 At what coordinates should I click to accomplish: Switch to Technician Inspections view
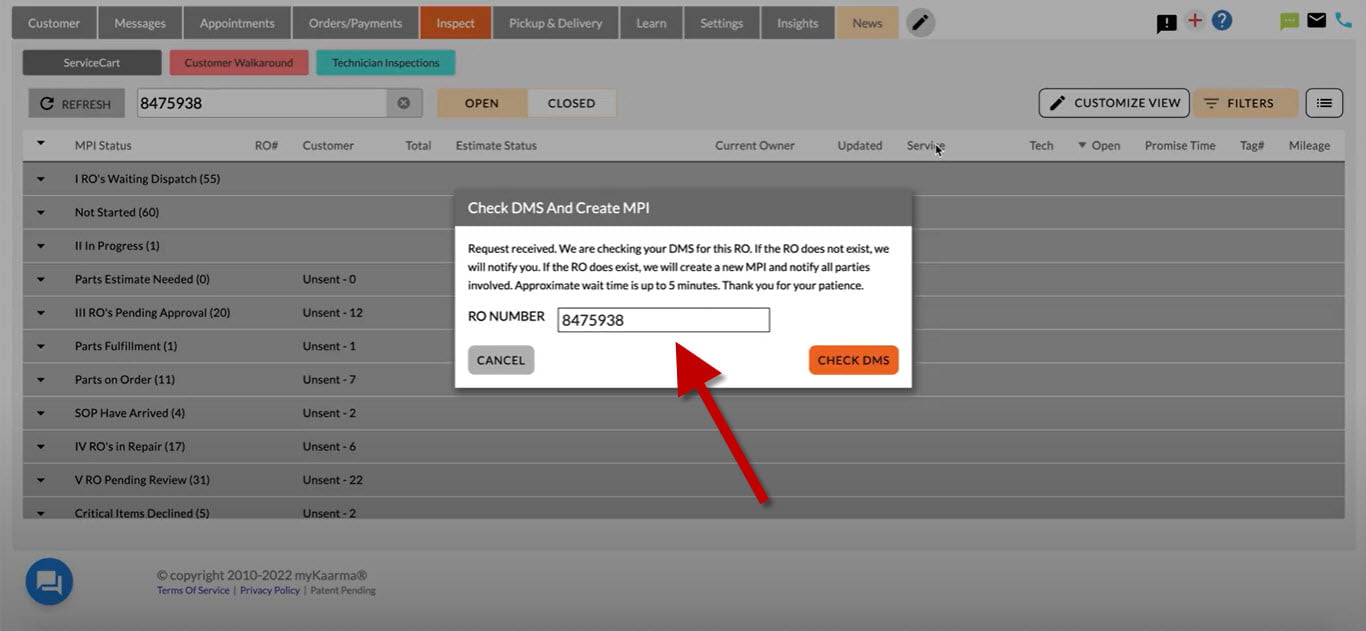pyautogui.click(x=386, y=63)
